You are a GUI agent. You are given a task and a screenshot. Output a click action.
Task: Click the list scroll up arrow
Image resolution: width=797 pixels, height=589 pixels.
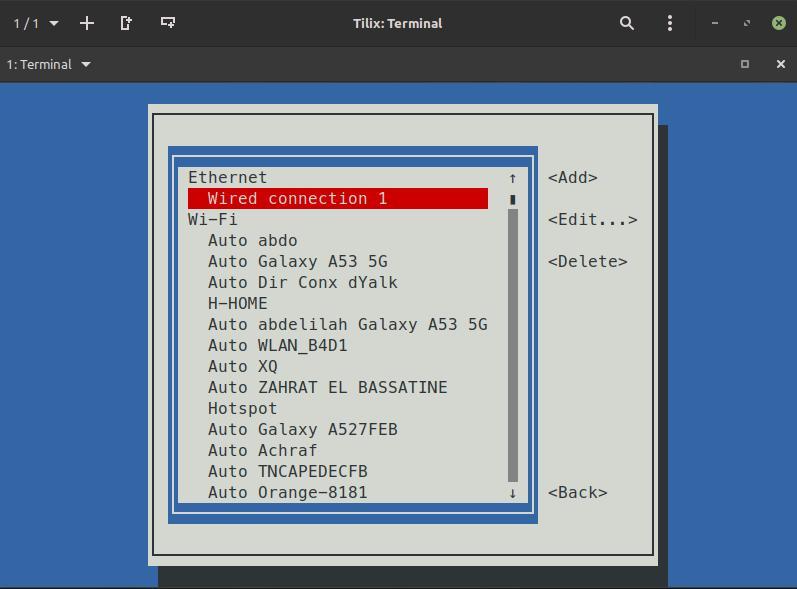[x=513, y=178]
